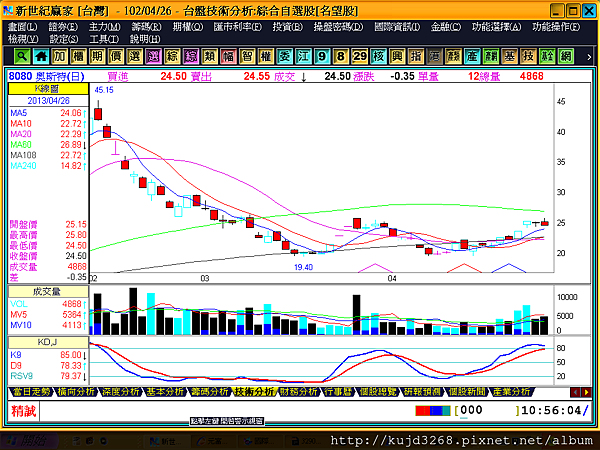Screen dimensions: 600x450
Task: Select the 櫃 toolbar icon
Action: click(x=78, y=57)
